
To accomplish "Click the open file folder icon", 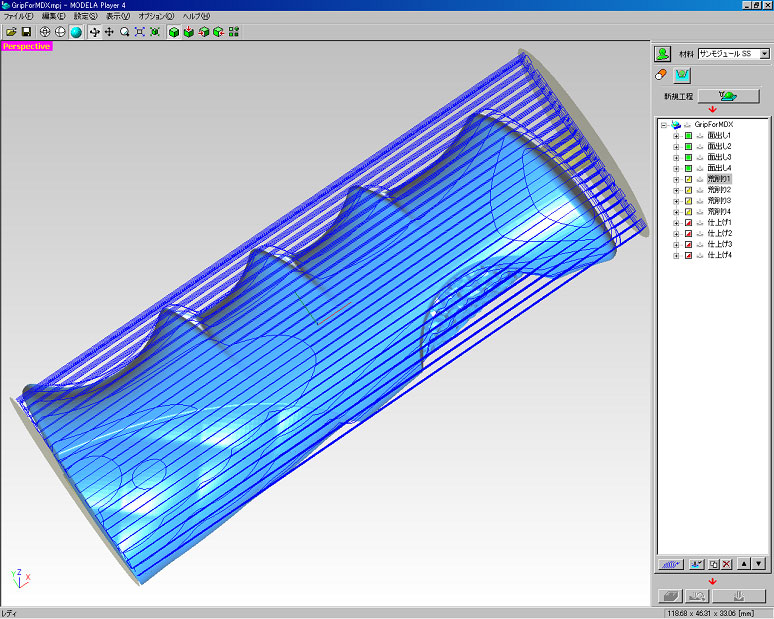I will [x=11, y=32].
